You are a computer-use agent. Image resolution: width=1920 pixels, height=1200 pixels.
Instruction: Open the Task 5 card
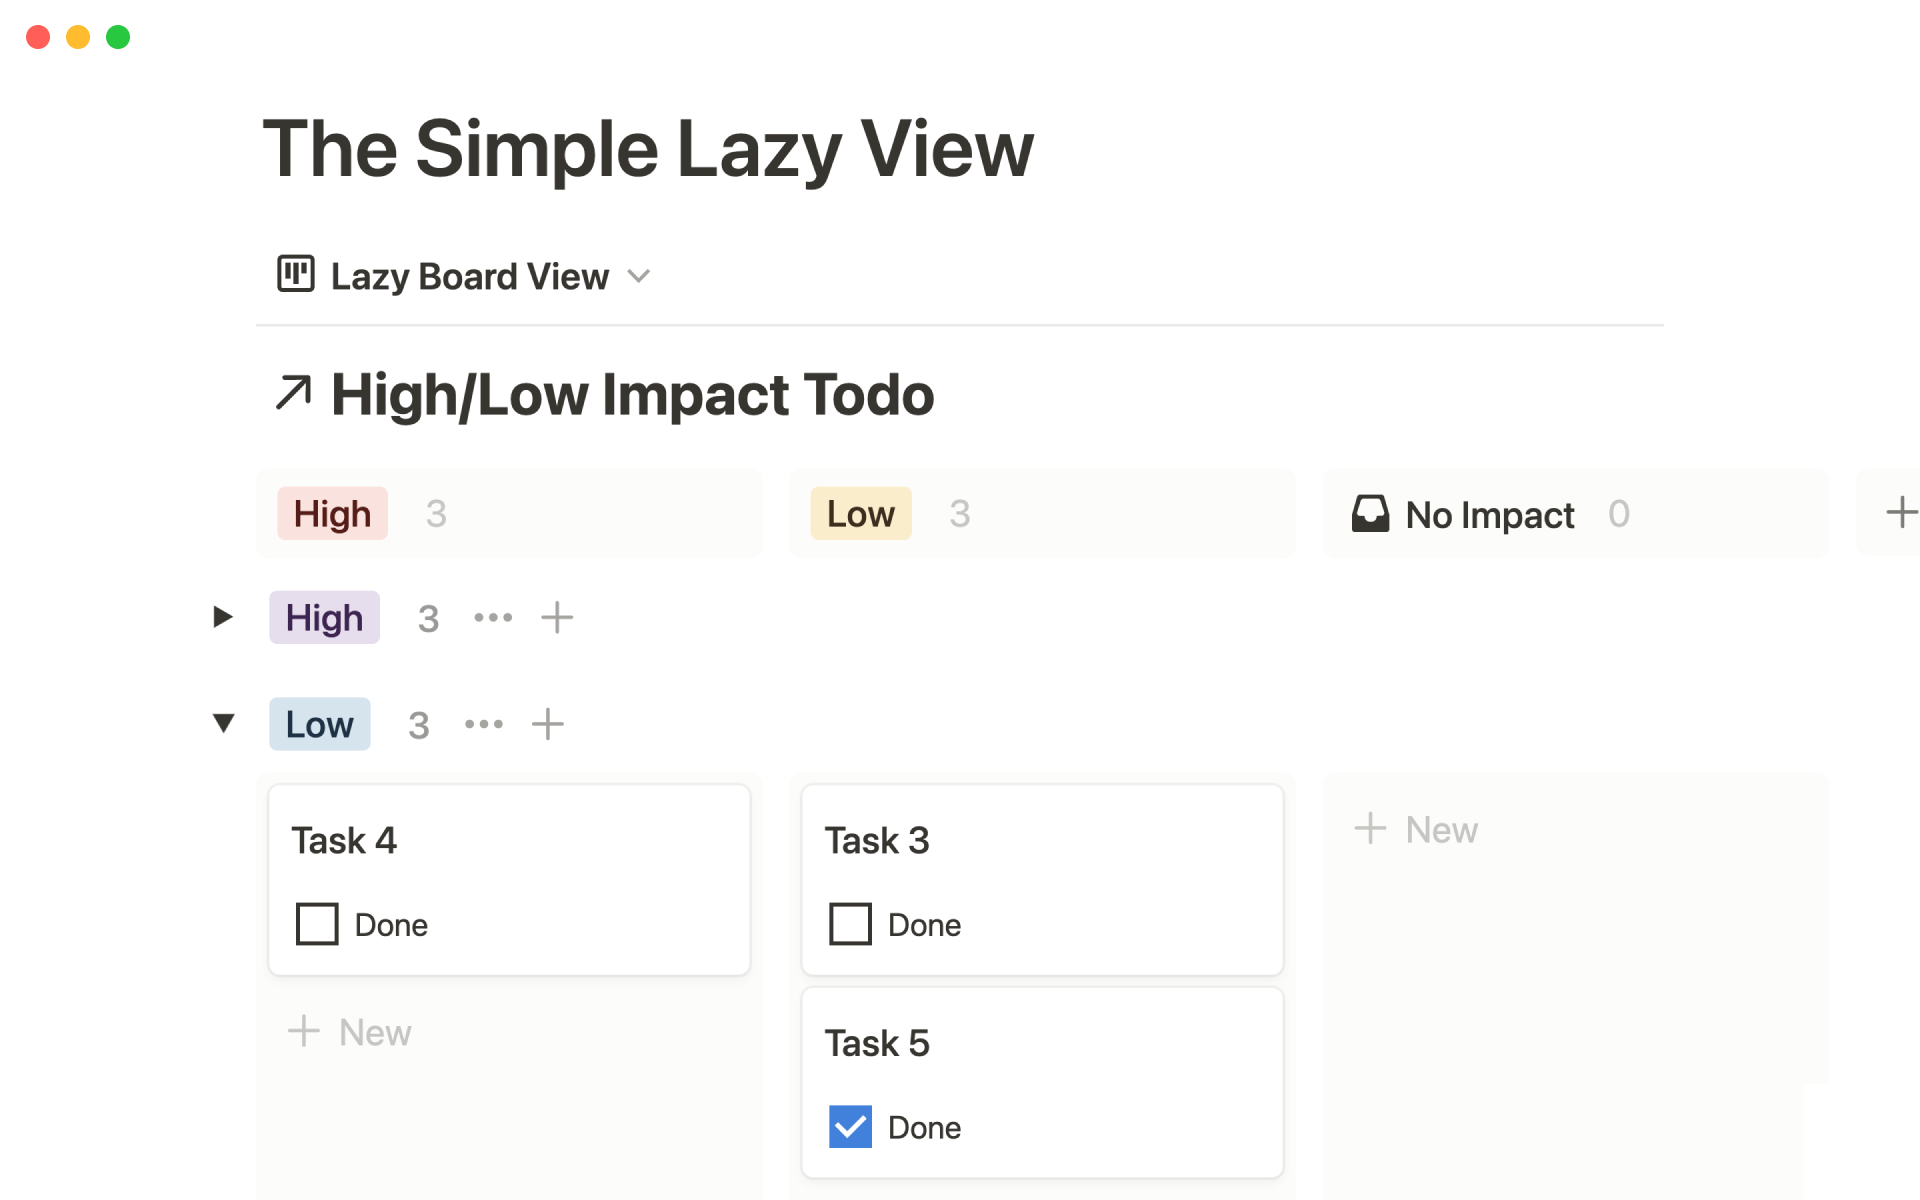tap(1042, 1045)
